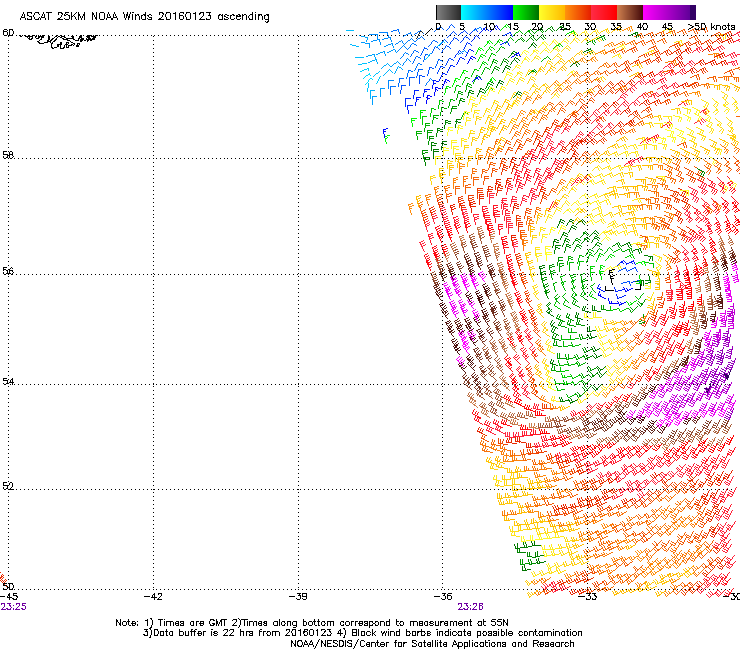
Task: Click the latitude label '56'
Action: click(x=8, y=271)
